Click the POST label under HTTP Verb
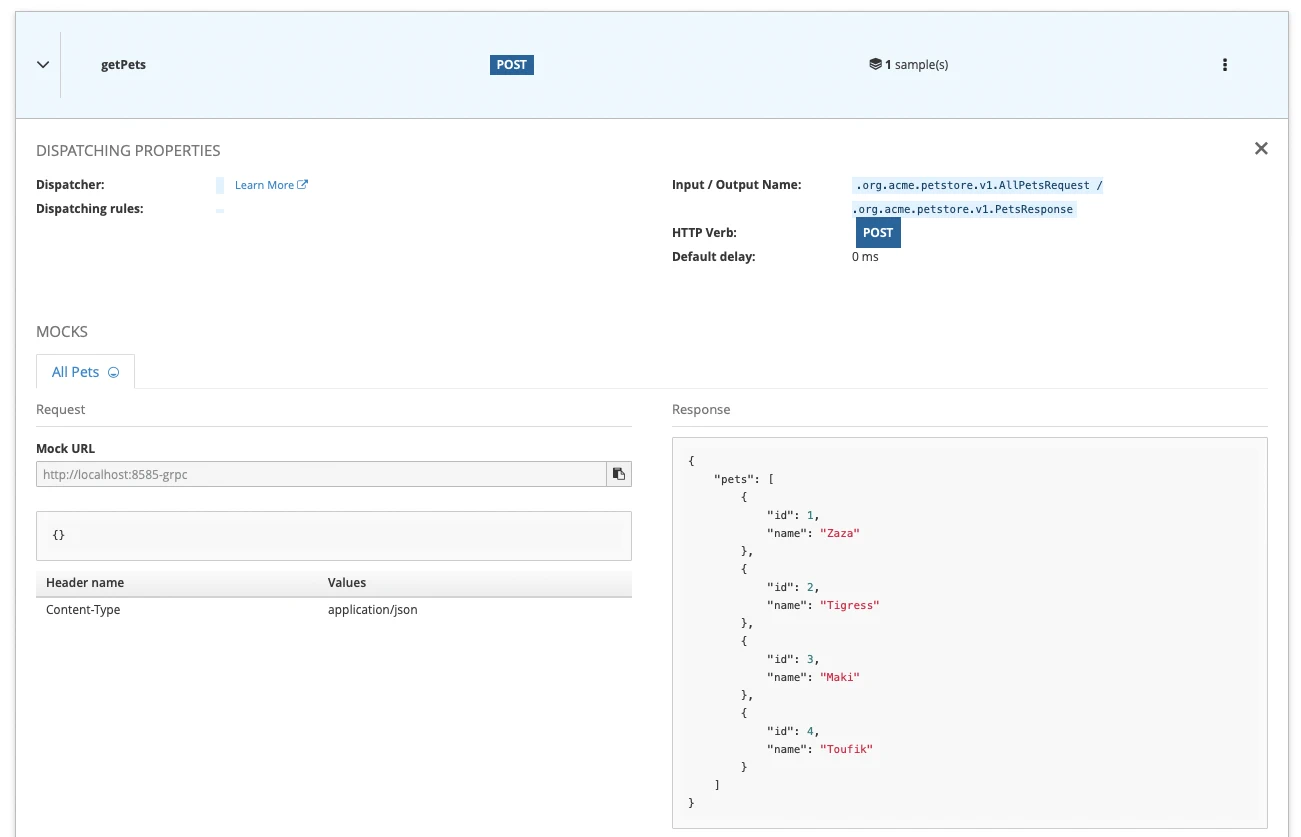 click(877, 233)
